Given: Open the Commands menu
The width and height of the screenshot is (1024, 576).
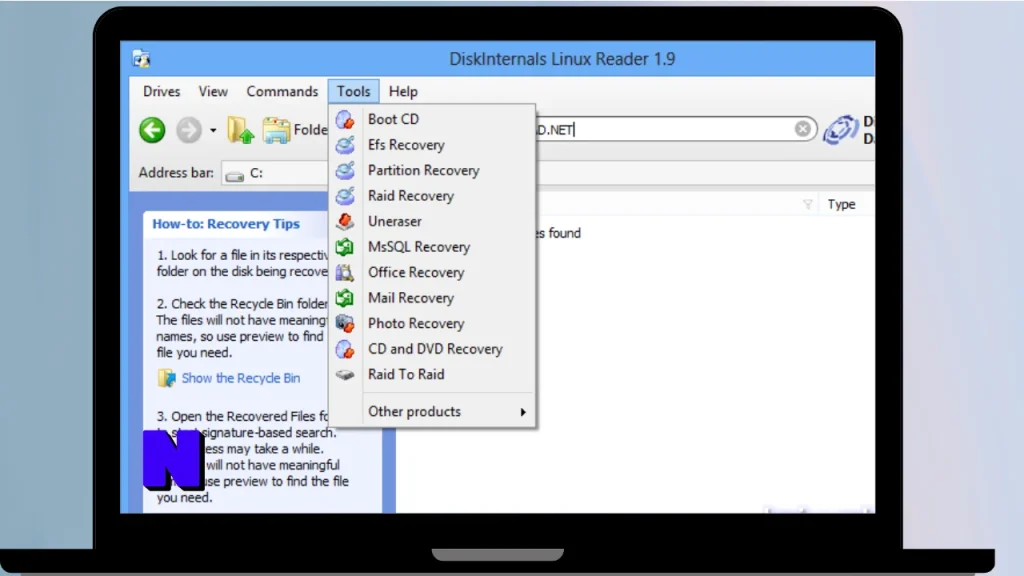Looking at the screenshot, I should (282, 91).
